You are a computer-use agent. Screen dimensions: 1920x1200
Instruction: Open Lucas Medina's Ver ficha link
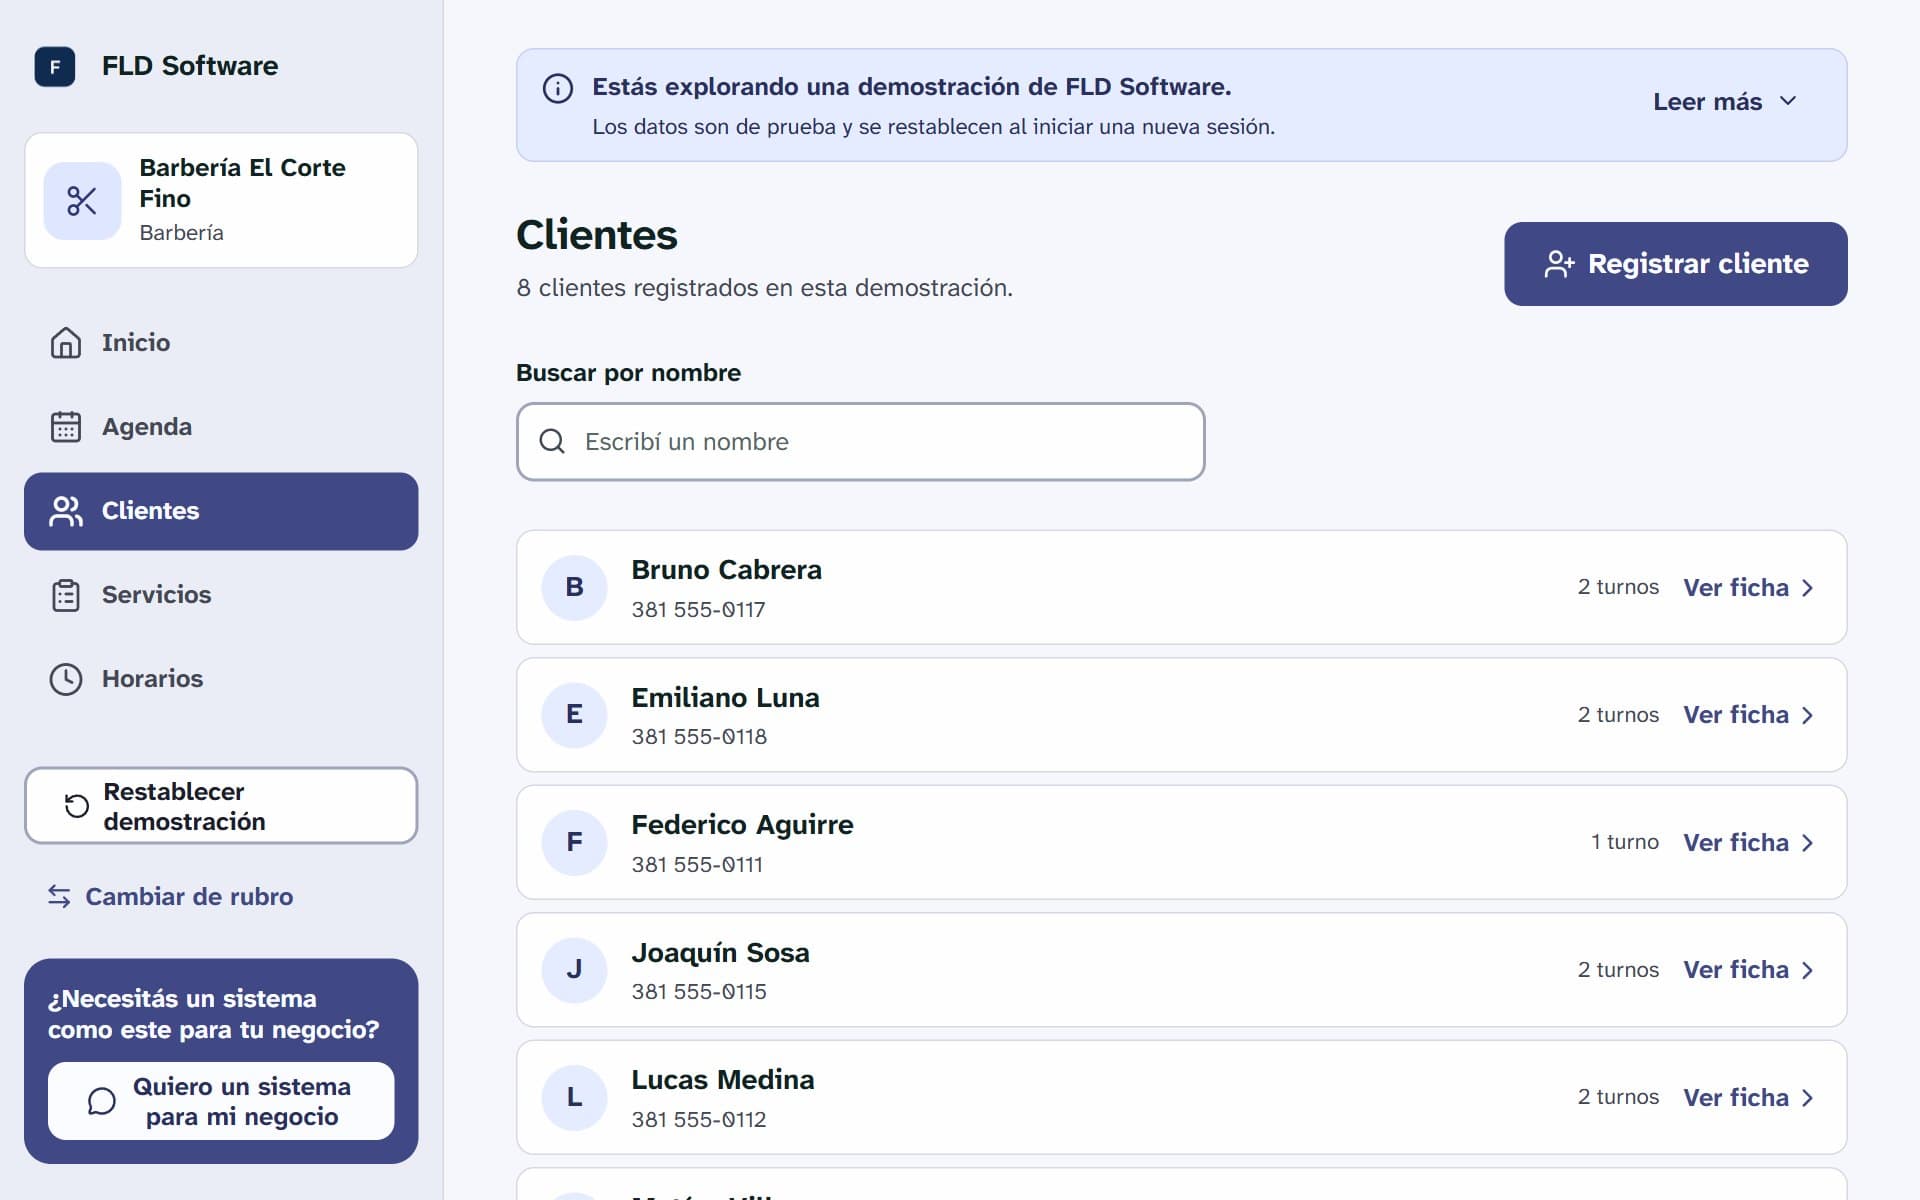(x=1748, y=1097)
